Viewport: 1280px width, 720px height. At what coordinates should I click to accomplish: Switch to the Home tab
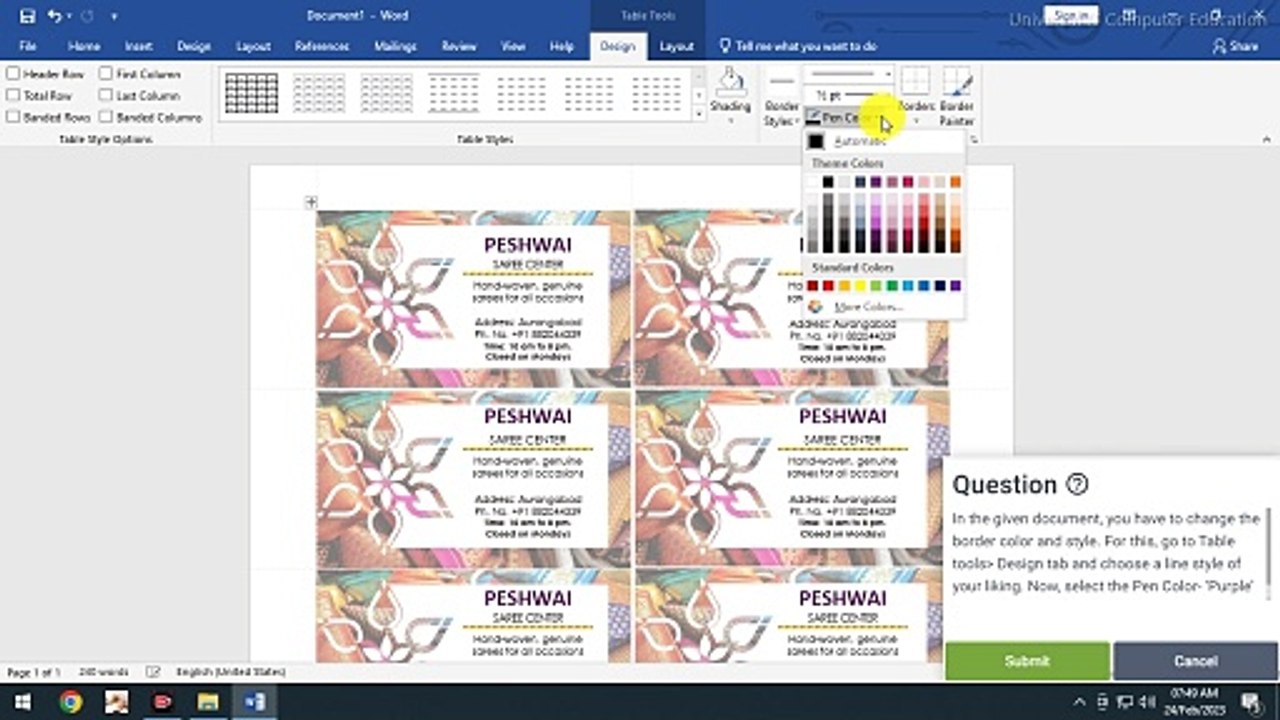coord(84,46)
